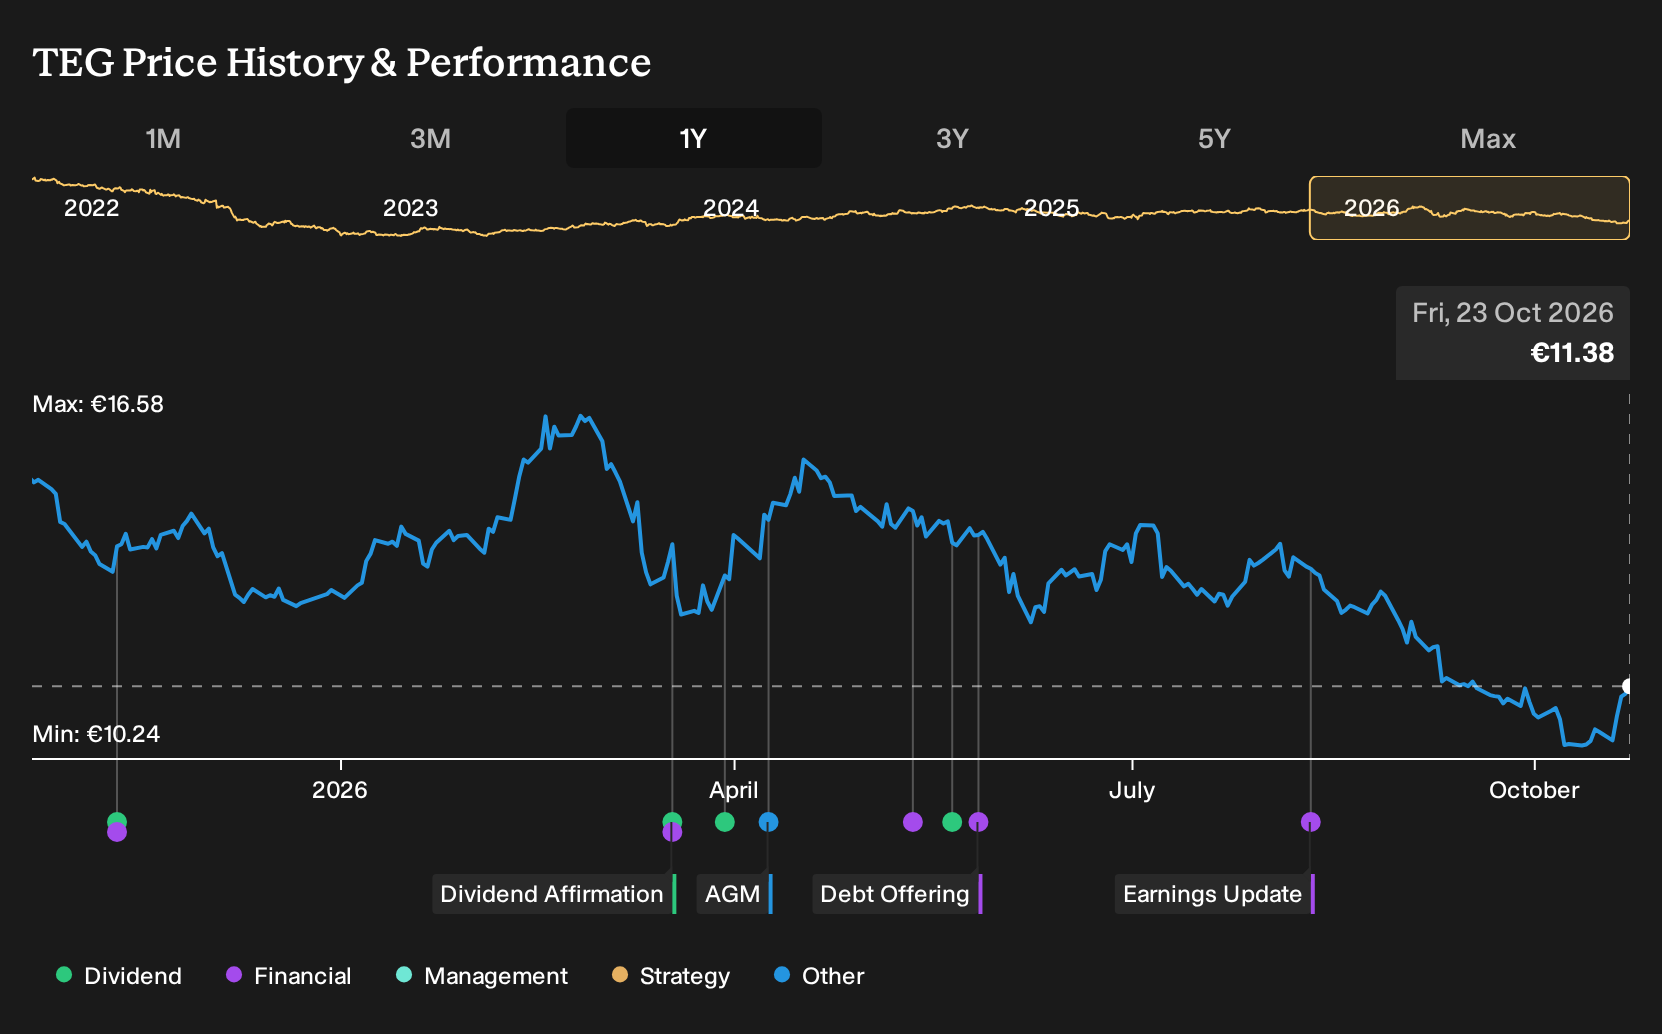Click the April x-axis label
1662x1034 pixels.
734,790
